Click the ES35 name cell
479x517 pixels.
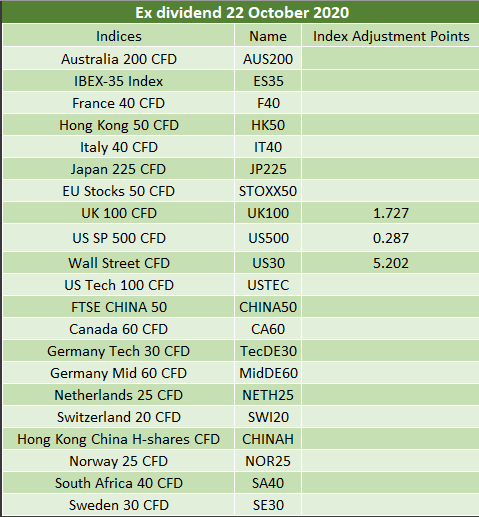tap(268, 81)
